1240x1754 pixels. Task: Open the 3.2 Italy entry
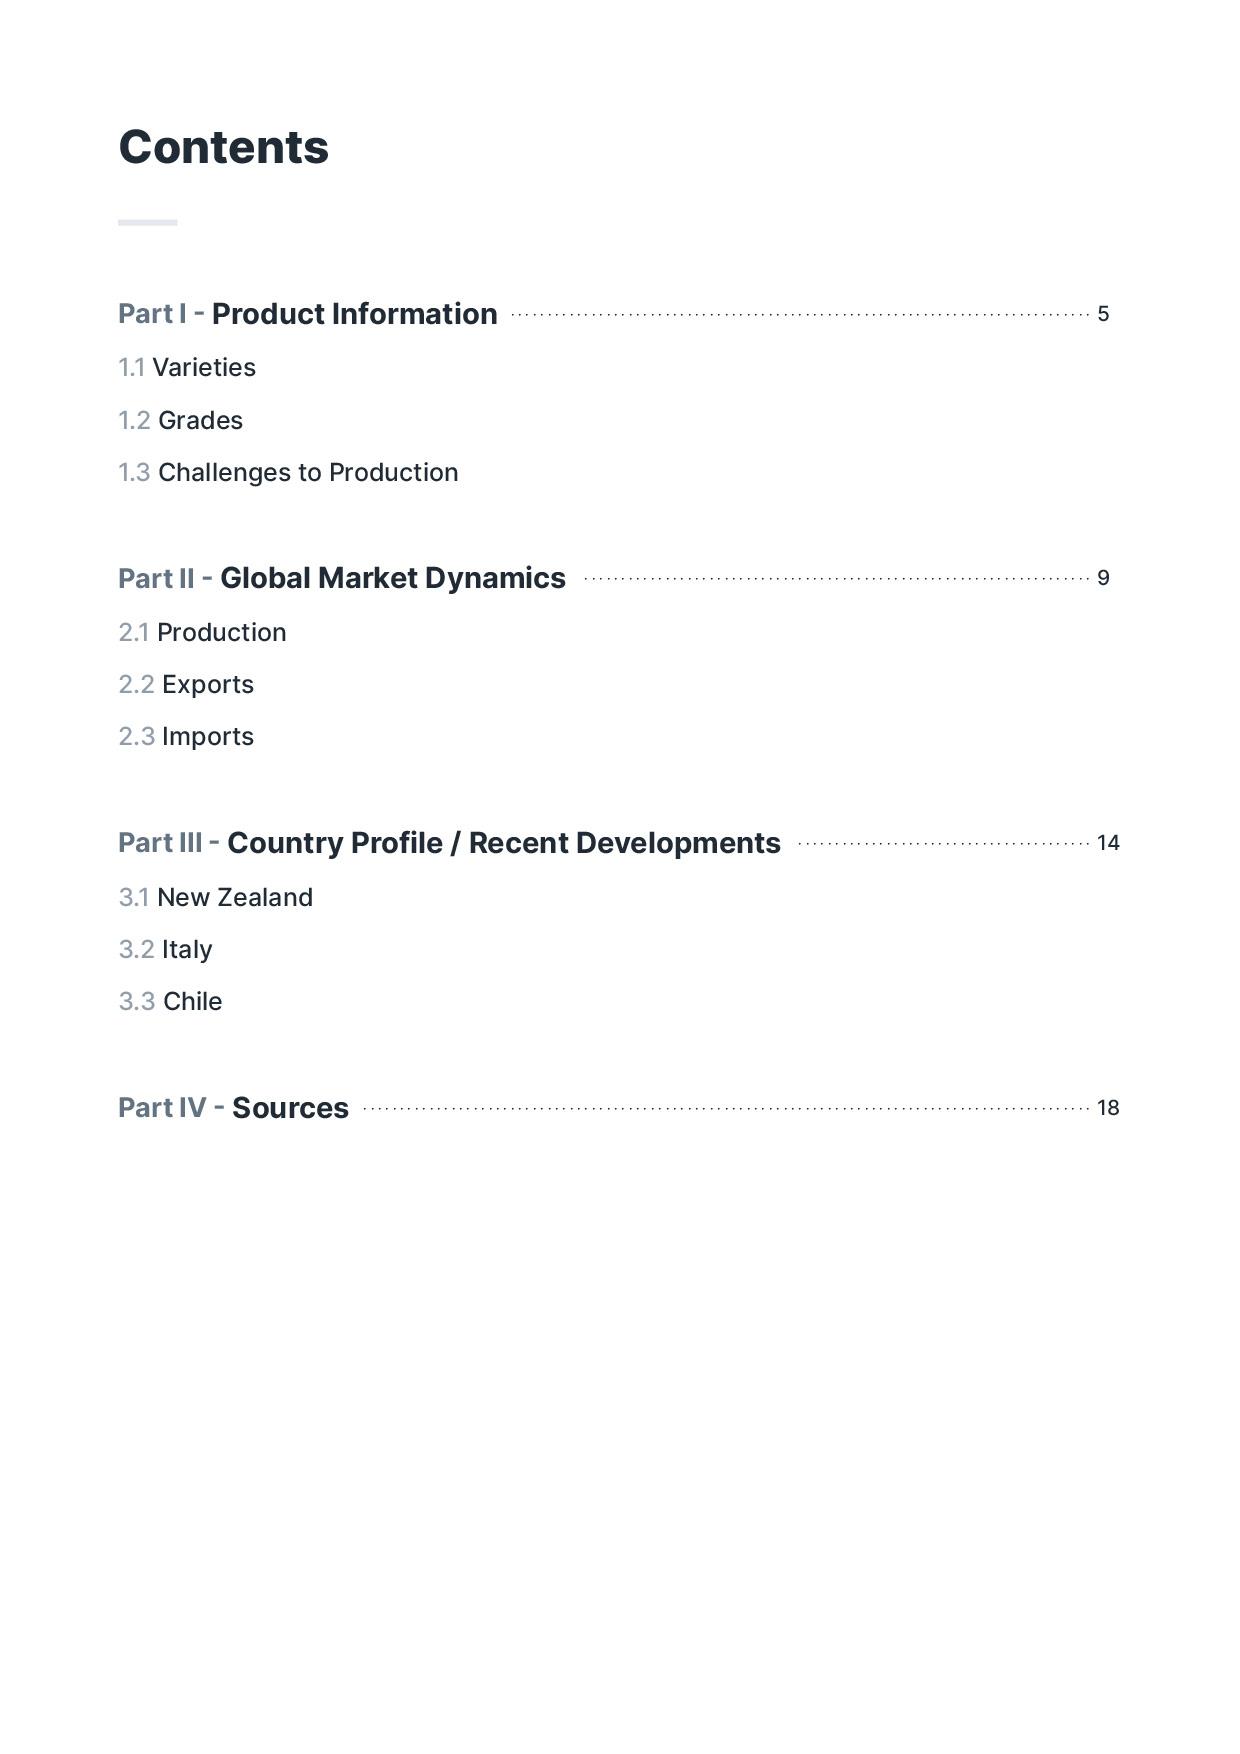coord(166,950)
